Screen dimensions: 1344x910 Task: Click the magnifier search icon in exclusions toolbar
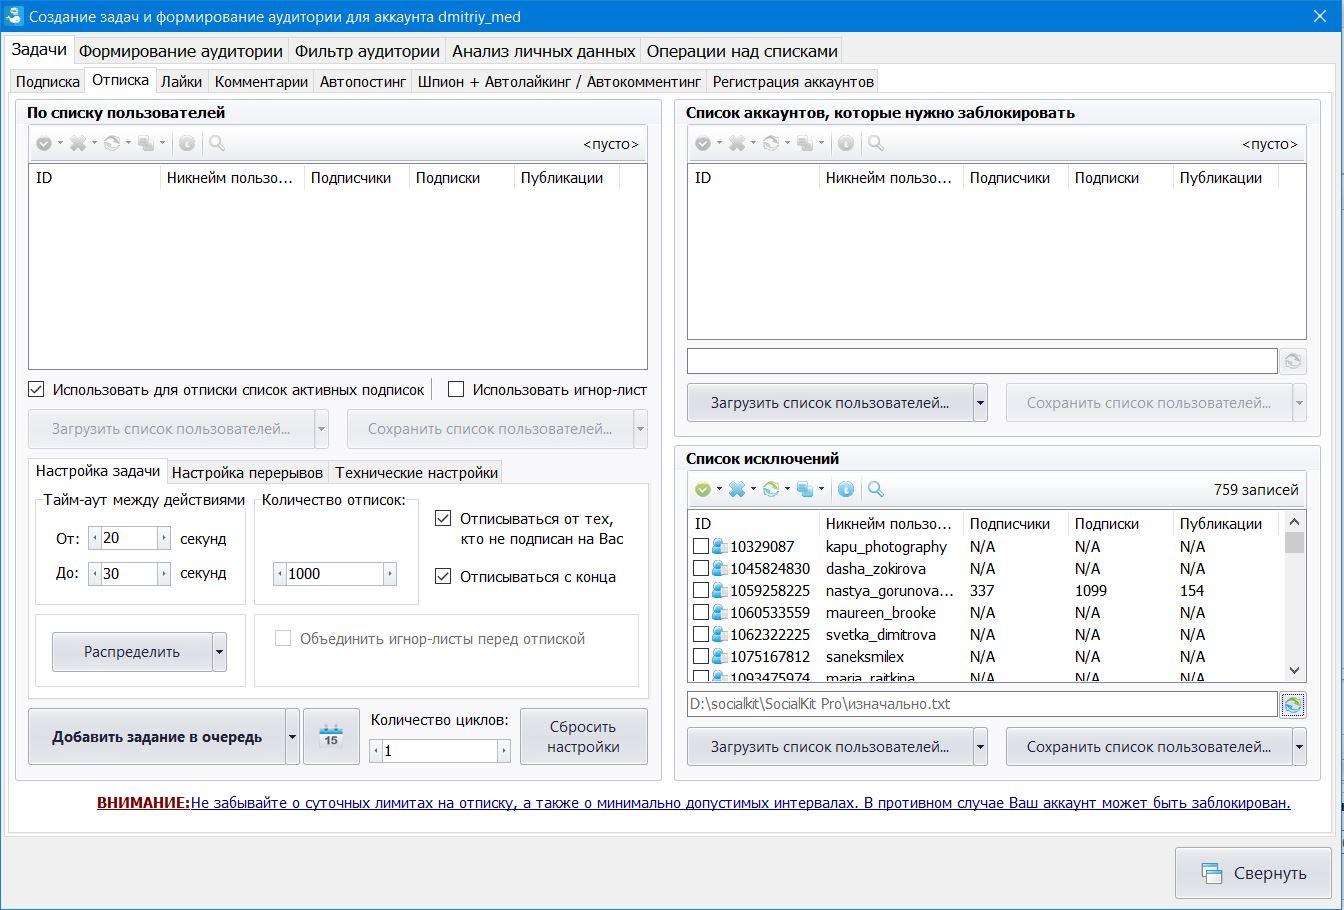[876, 489]
